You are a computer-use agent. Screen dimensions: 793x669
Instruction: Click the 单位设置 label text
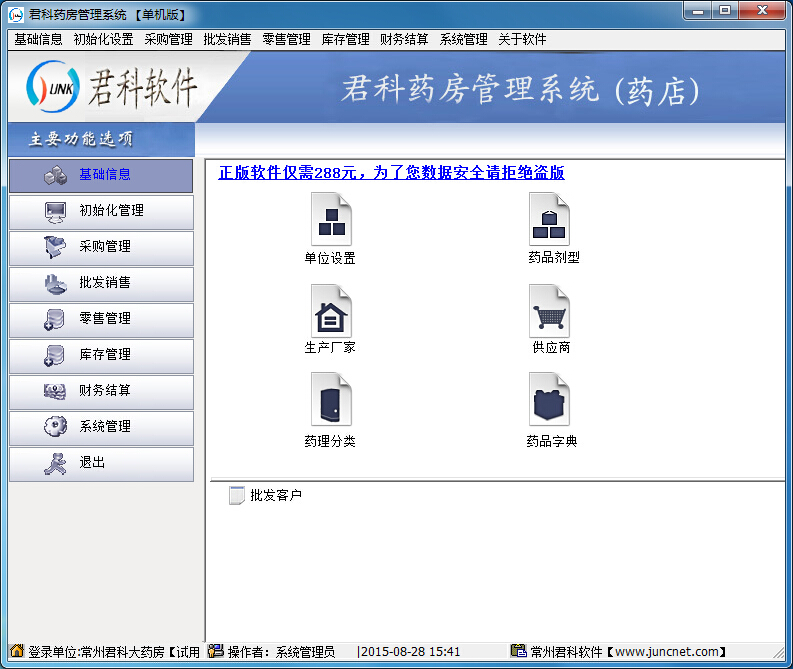(x=330, y=258)
